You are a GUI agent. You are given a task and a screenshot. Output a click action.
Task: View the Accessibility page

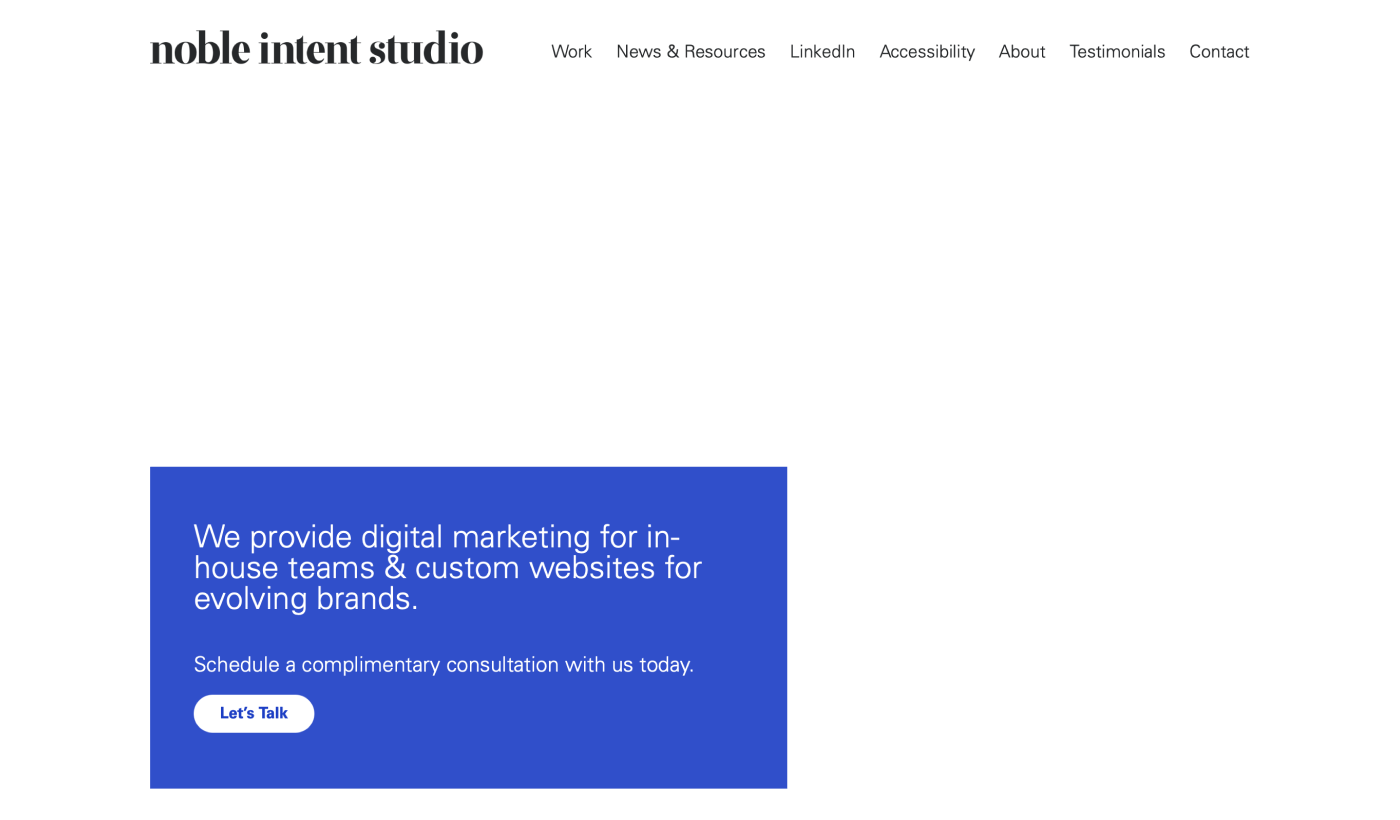(x=927, y=51)
